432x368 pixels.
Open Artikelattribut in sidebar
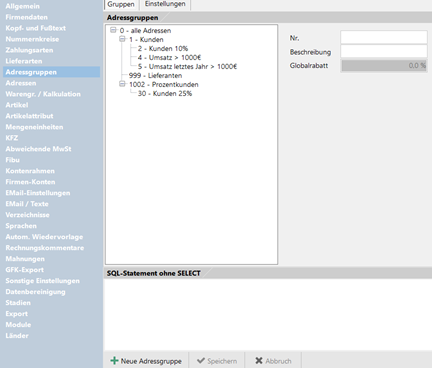coord(29,116)
